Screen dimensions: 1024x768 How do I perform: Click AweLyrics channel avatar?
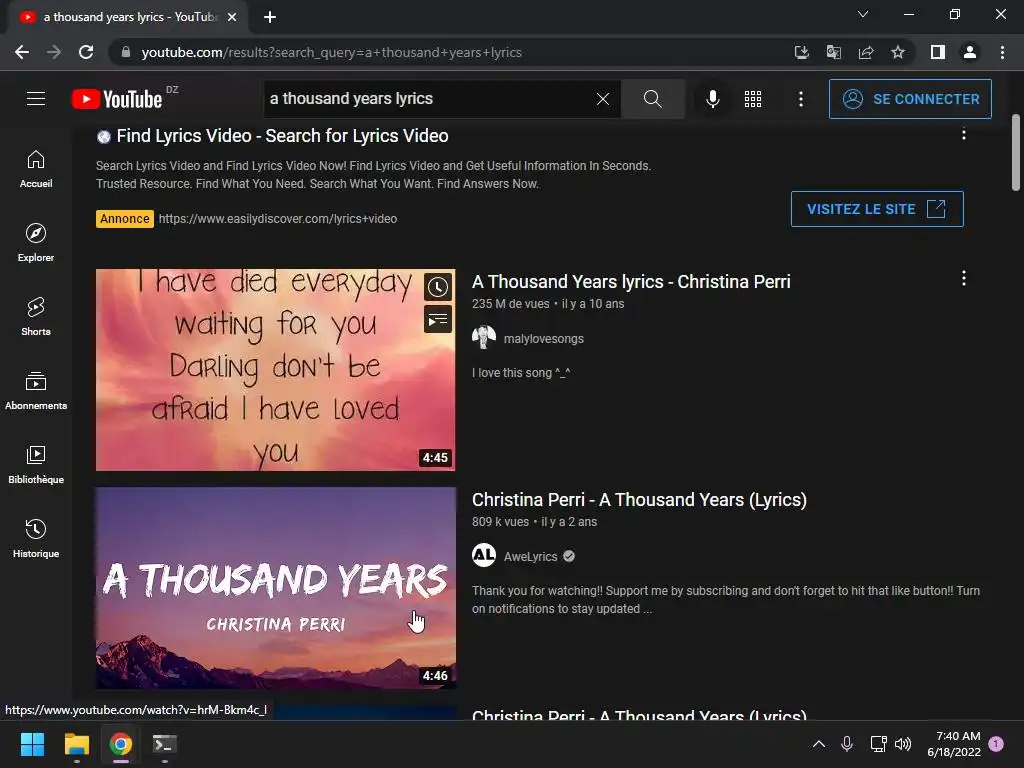[484, 556]
